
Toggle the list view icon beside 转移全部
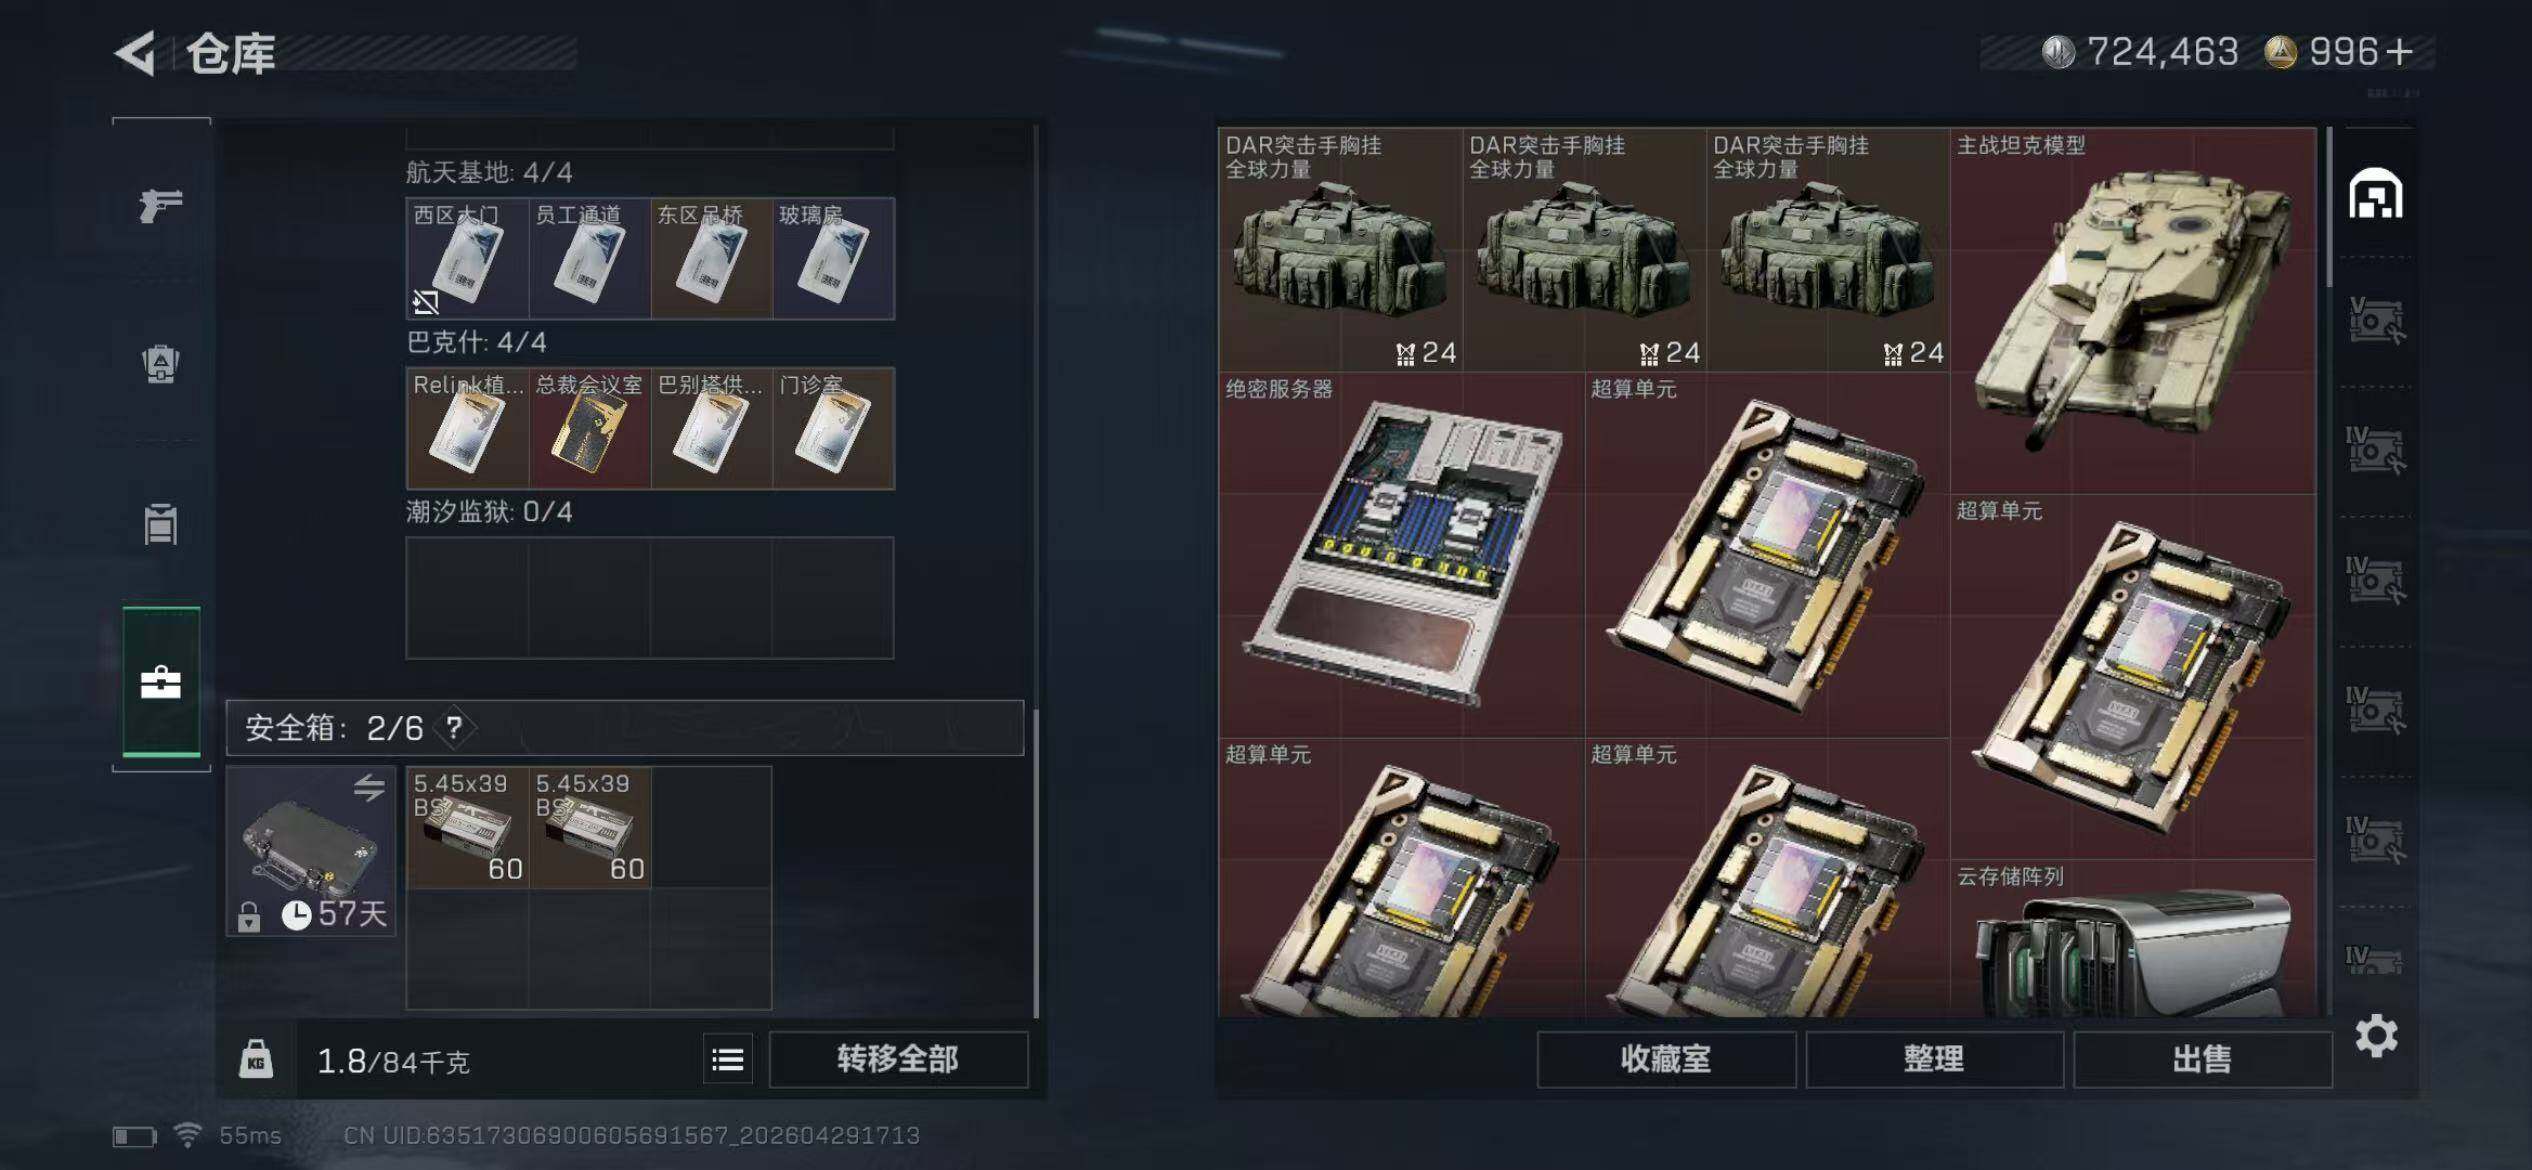[728, 1060]
